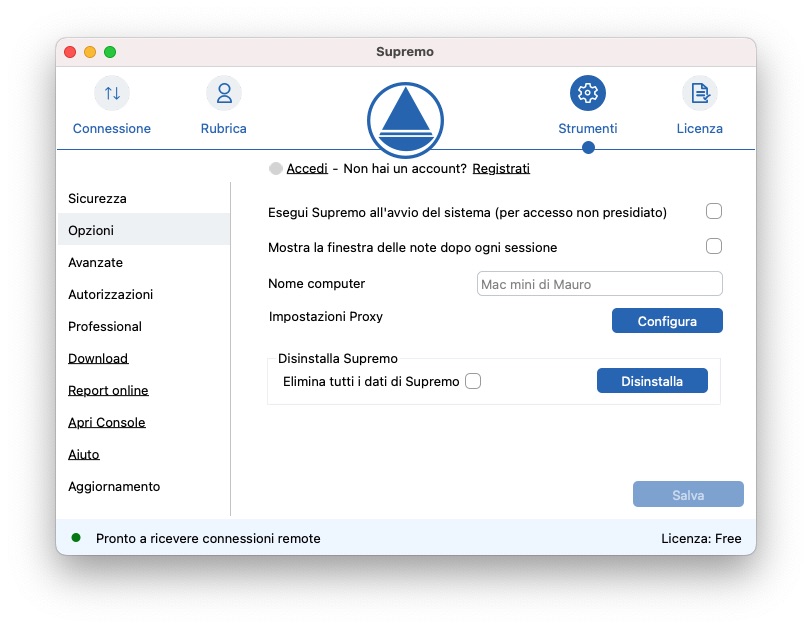Screen dimensions: 812x629
Task: Click the Licenza: Free status text
Action: [701, 538]
